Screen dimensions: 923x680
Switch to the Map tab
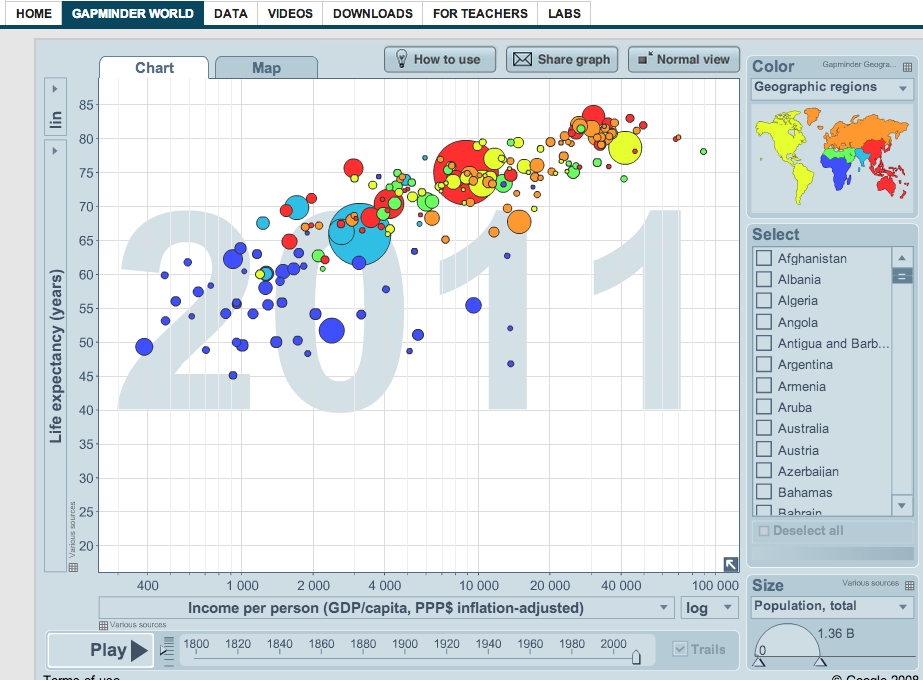pos(267,68)
